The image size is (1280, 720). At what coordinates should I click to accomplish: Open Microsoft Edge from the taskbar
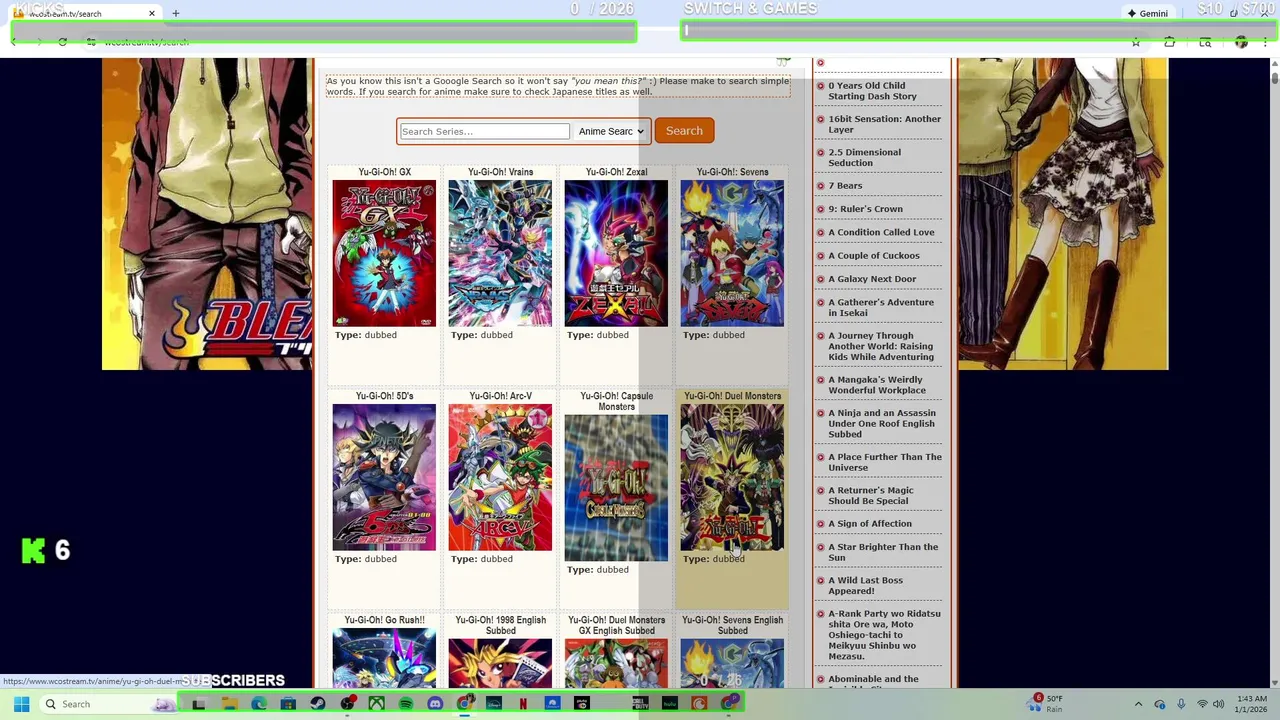(x=259, y=704)
